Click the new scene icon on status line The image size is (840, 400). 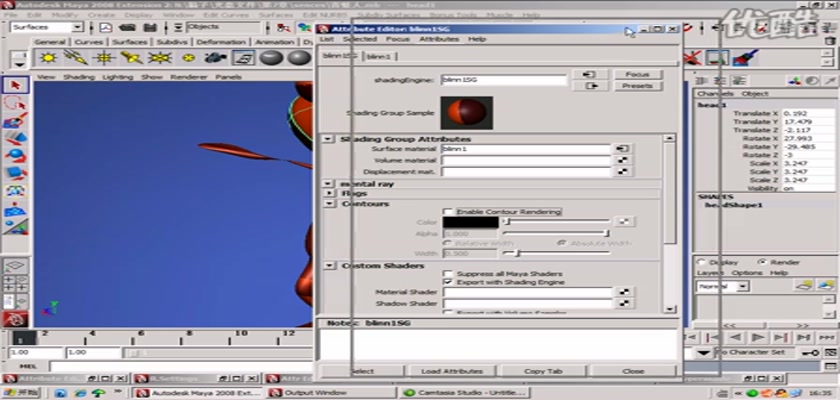coord(107,27)
